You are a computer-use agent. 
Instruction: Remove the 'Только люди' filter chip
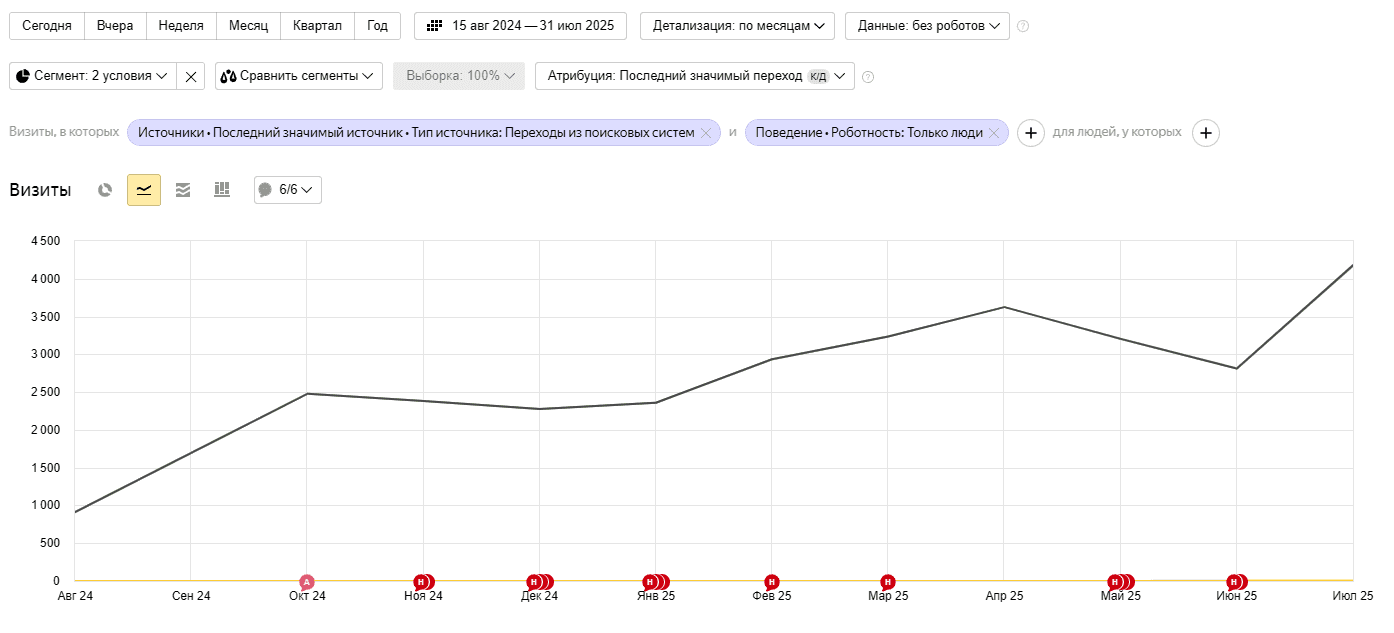click(994, 133)
